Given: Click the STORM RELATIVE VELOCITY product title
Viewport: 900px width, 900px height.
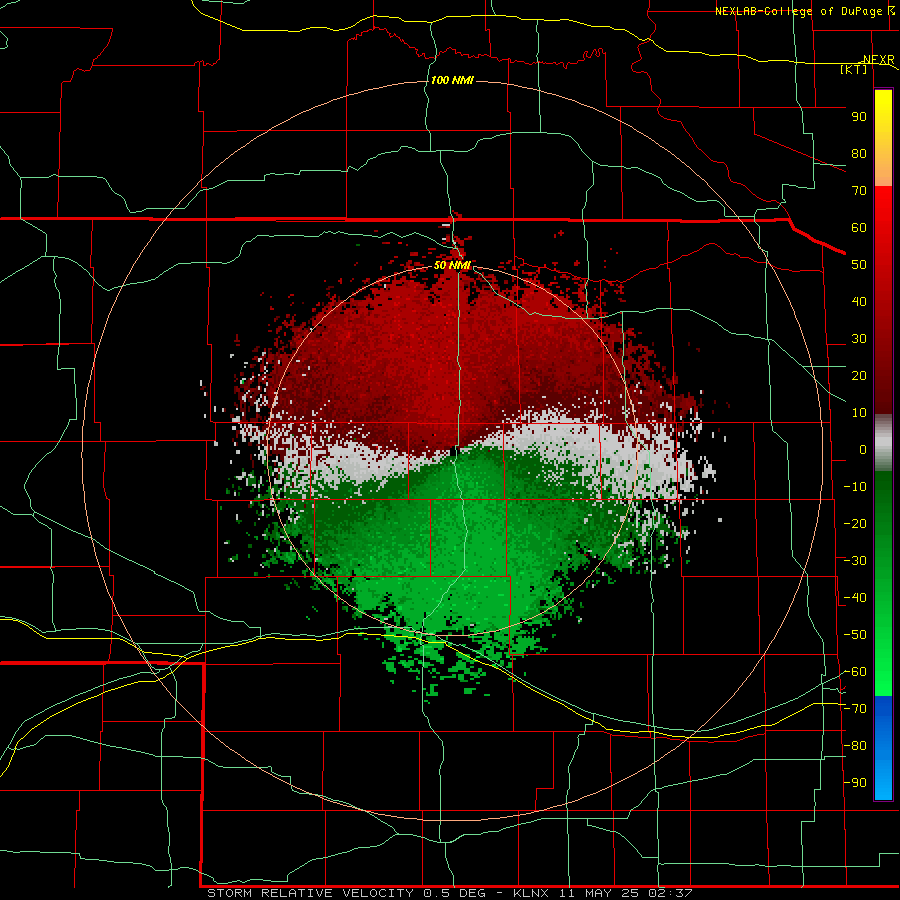Looking at the screenshot, I should tap(313, 893).
